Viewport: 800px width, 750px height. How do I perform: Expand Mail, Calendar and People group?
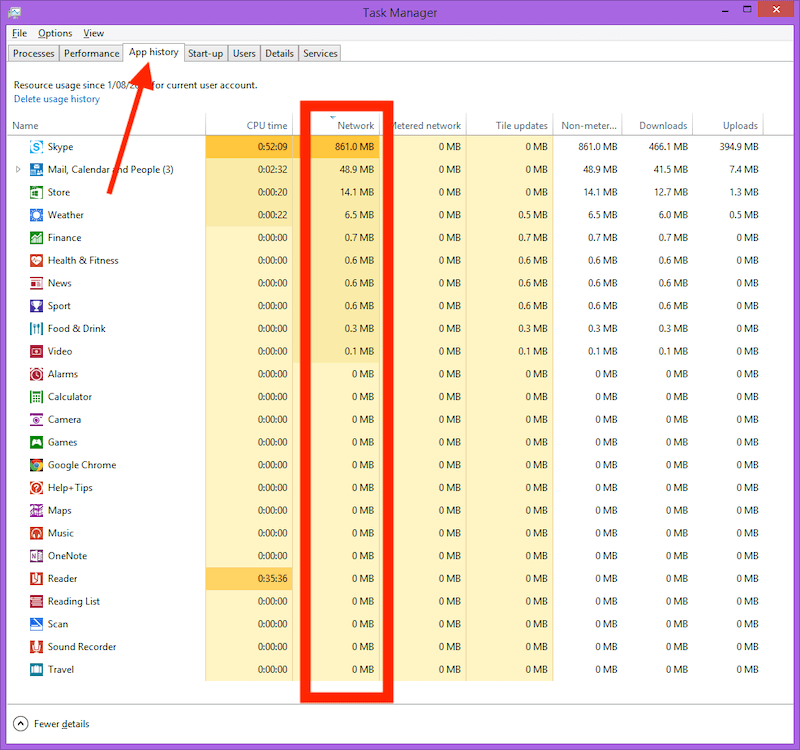point(18,170)
